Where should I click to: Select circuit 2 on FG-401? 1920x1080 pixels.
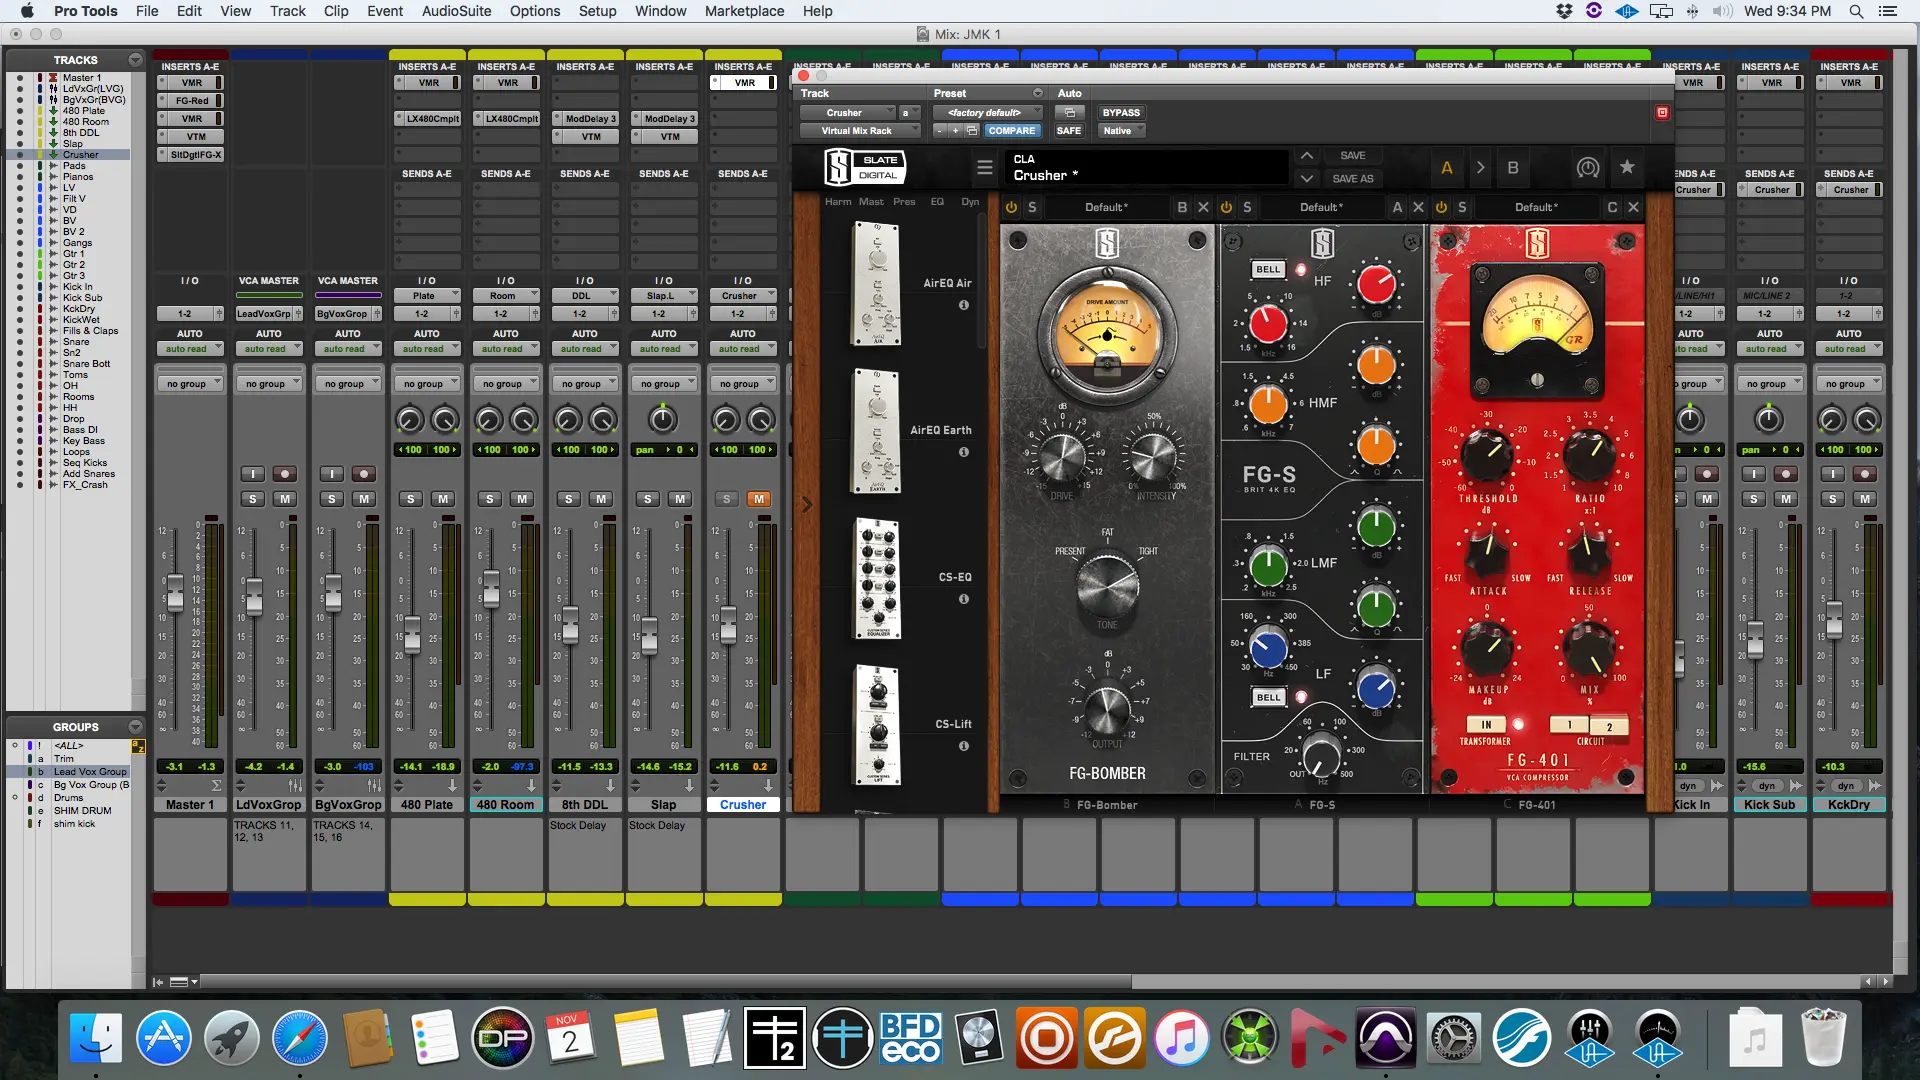coord(1609,726)
